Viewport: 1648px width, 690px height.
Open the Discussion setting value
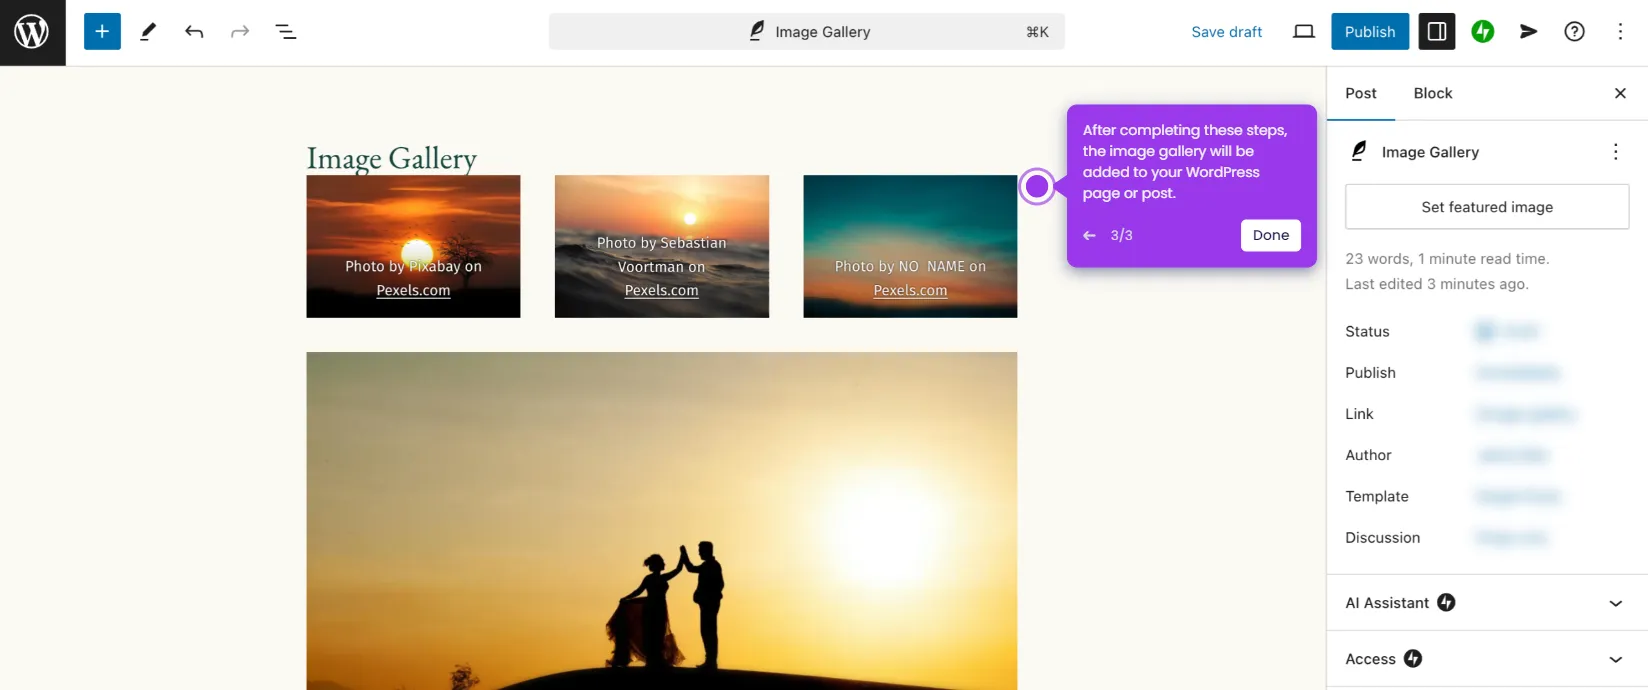click(1512, 538)
